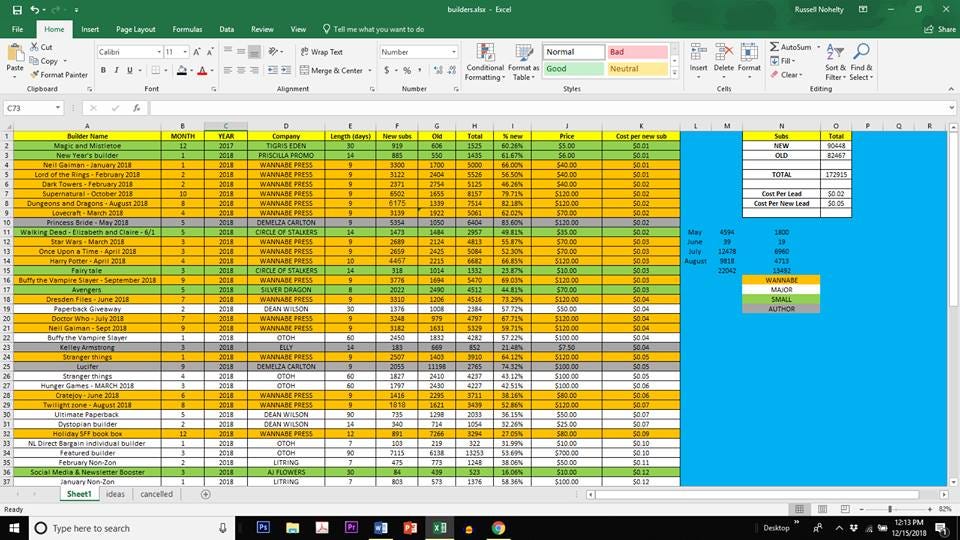
Task: Click the Save icon in the title bar
Action: click(x=17, y=10)
